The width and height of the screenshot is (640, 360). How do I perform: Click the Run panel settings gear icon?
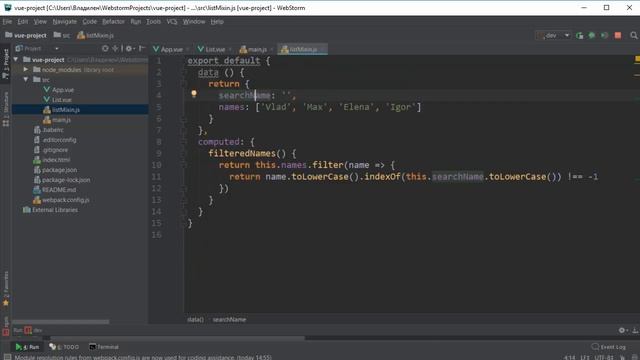(x=622, y=330)
